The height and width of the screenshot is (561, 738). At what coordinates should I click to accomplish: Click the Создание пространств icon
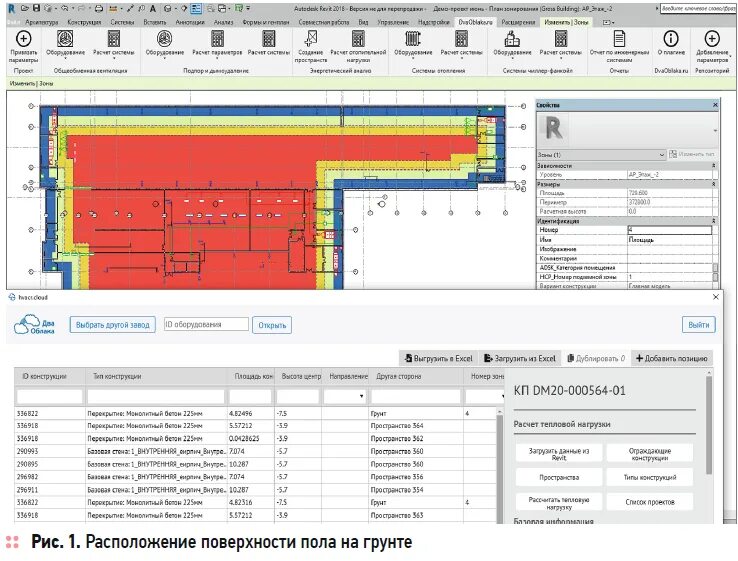pyautogui.click(x=311, y=39)
